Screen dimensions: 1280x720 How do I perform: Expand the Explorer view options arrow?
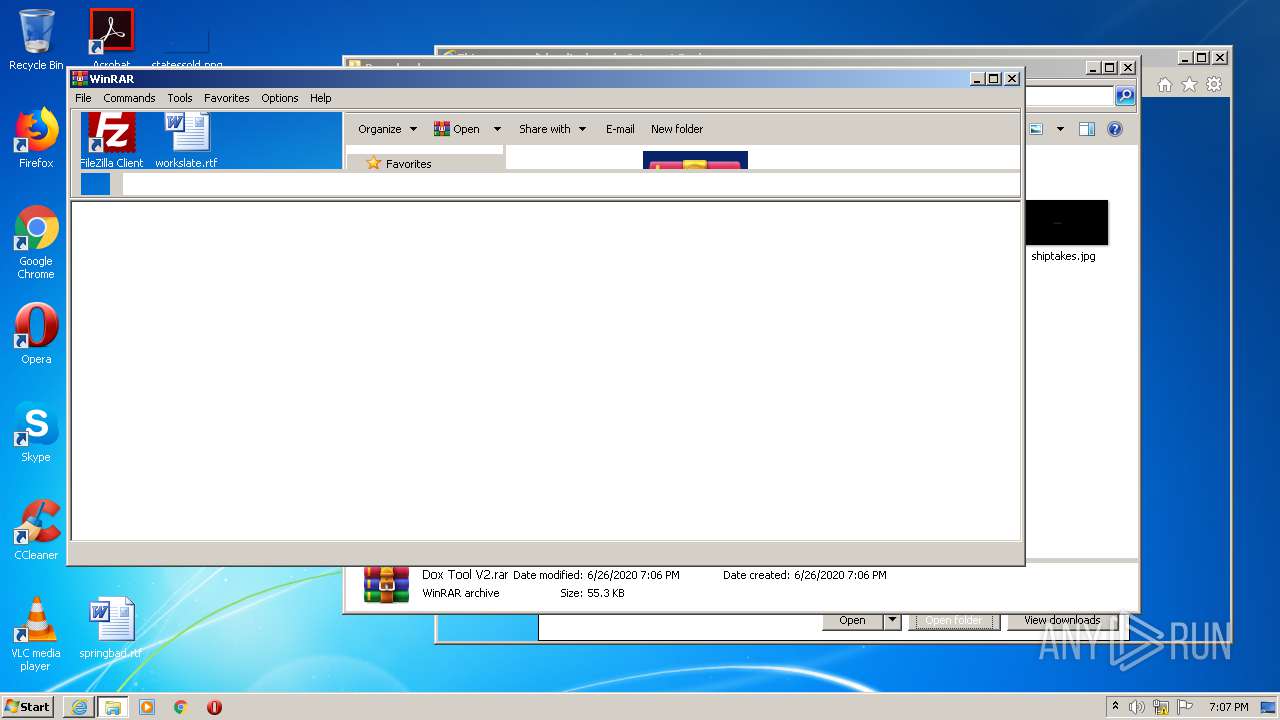[1060, 129]
